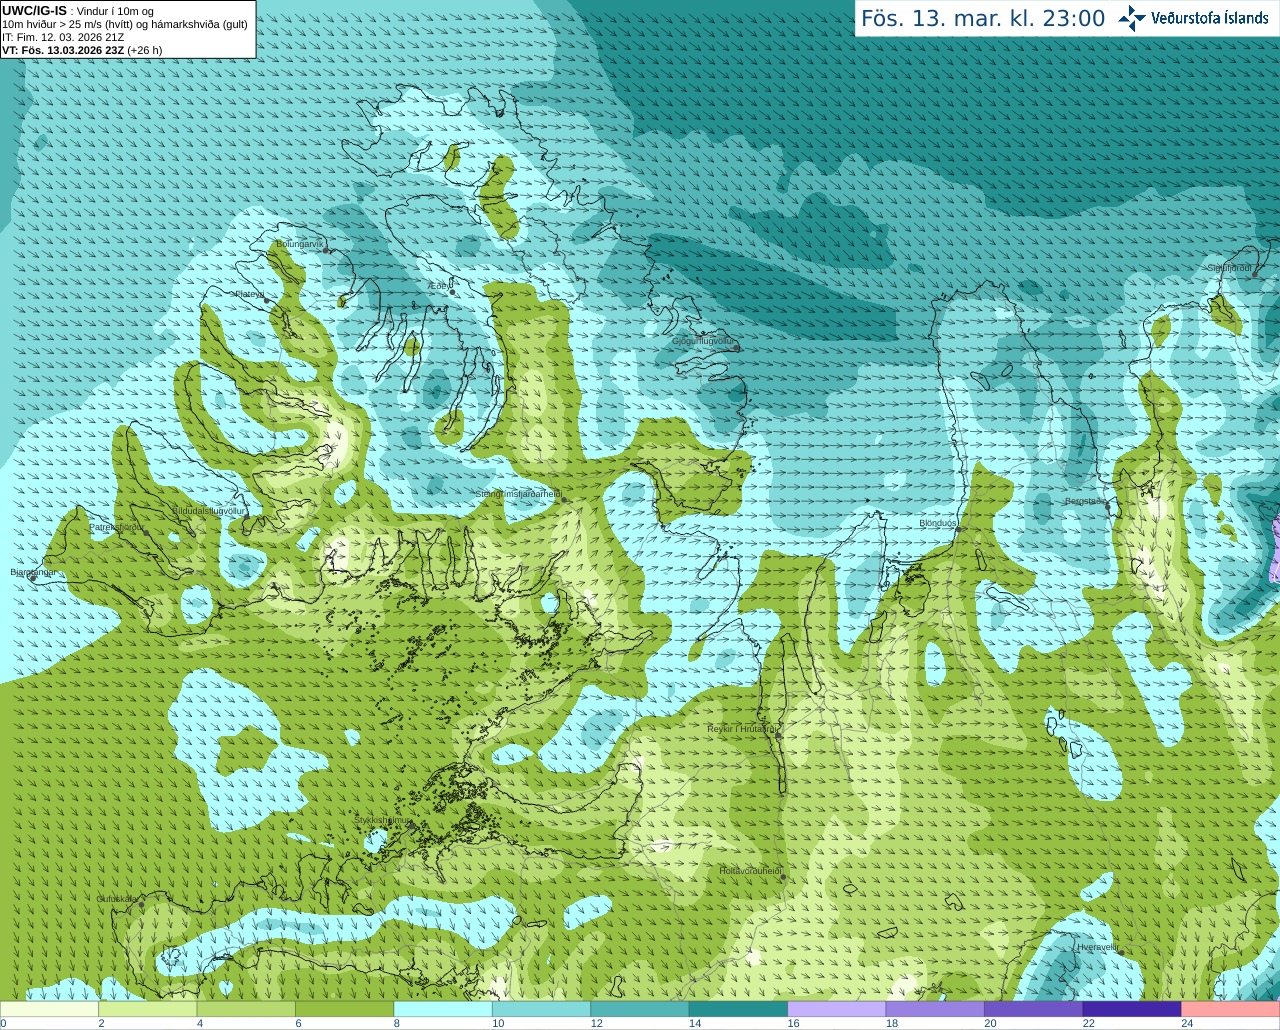Select the Gufuskálar station label

point(117,899)
